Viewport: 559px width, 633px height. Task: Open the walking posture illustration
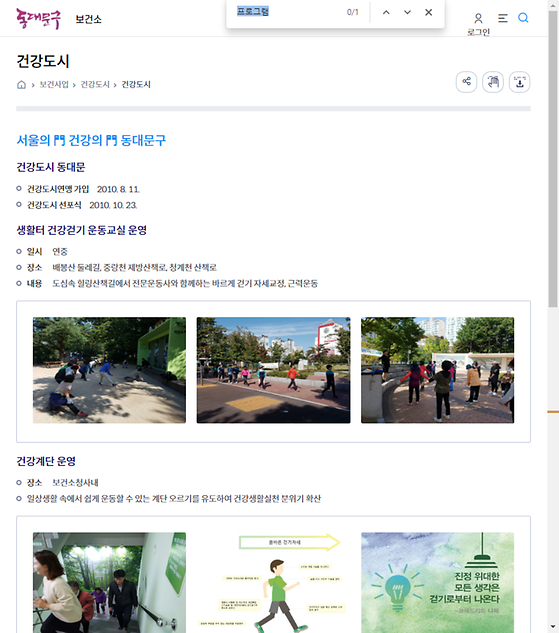(274, 583)
